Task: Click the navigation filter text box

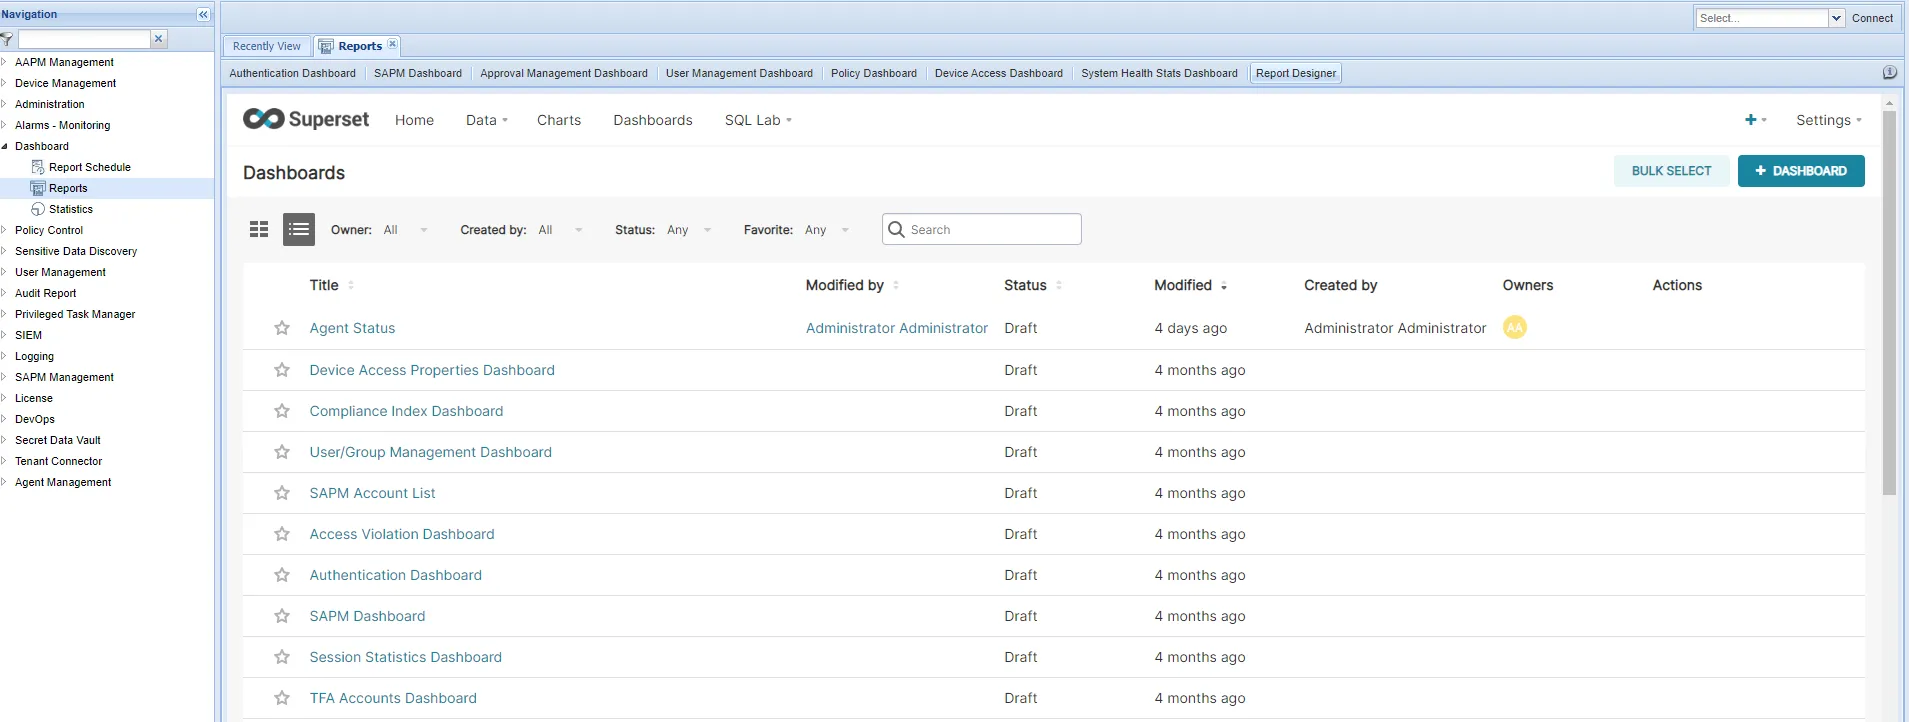Action: click(84, 39)
